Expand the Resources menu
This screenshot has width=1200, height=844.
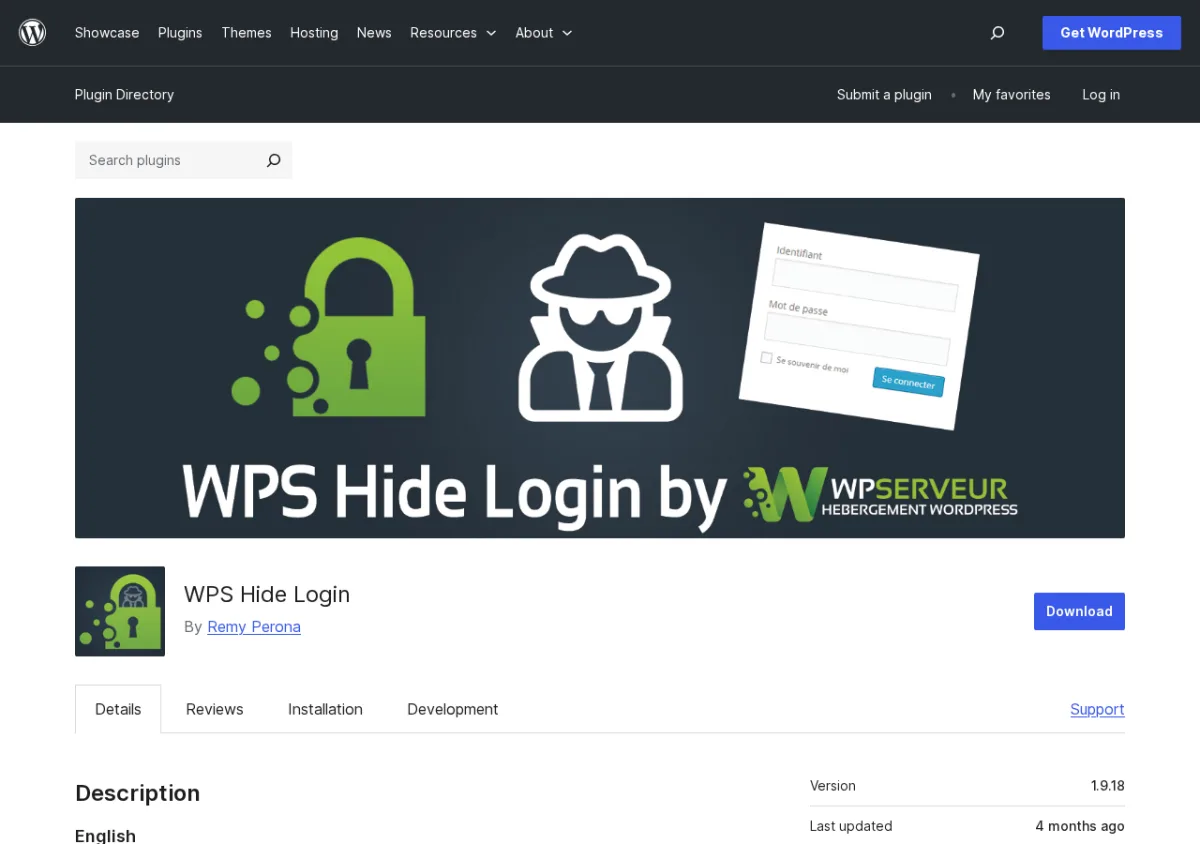453,33
